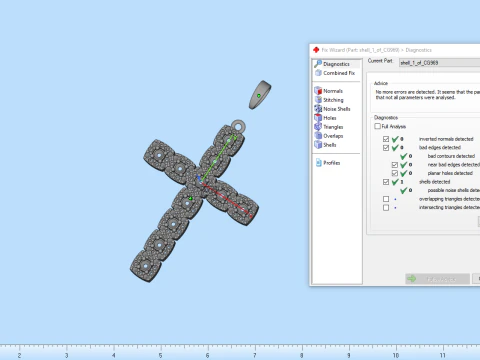Viewport: 480px width, 360px height.
Task: Click green check beside bad contours count
Action: (x=404, y=156)
